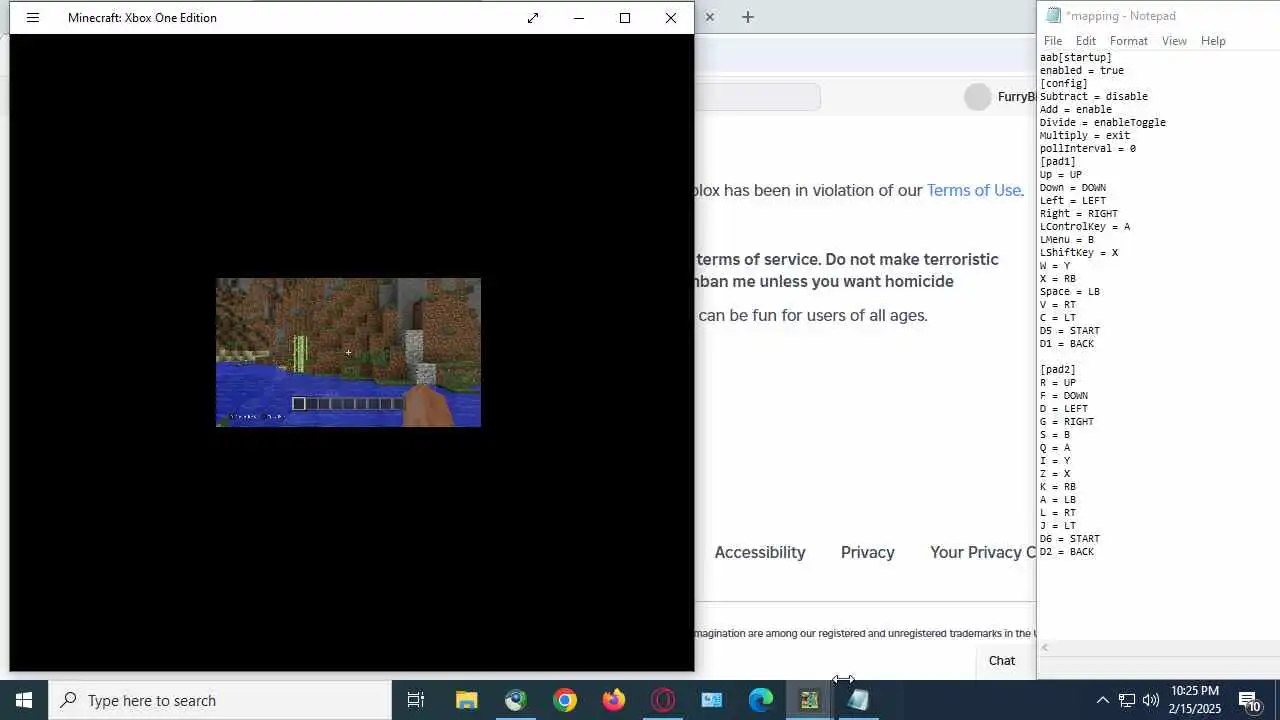Image resolution: width=1280 pixels, height=720 pixels.
Task: Open Google Chrome from the taskbar
Action: pos(565,700)
